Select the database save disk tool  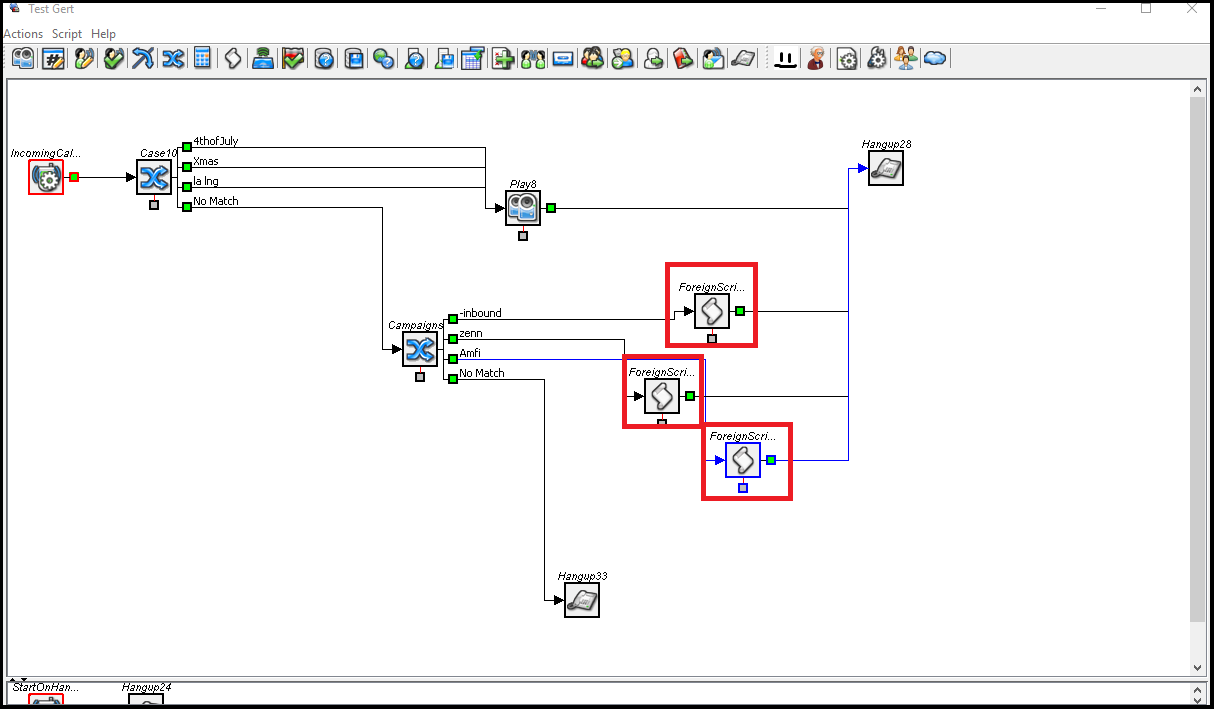pos(354,59)
